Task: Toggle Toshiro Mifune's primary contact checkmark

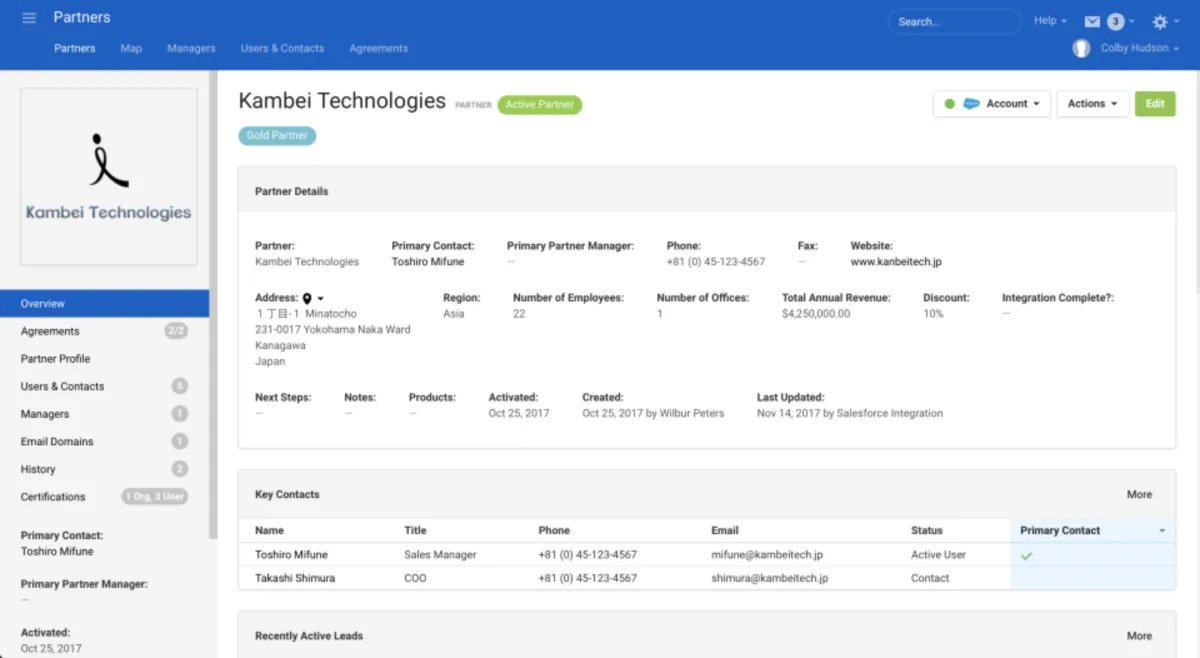Action: (1026, 555)
